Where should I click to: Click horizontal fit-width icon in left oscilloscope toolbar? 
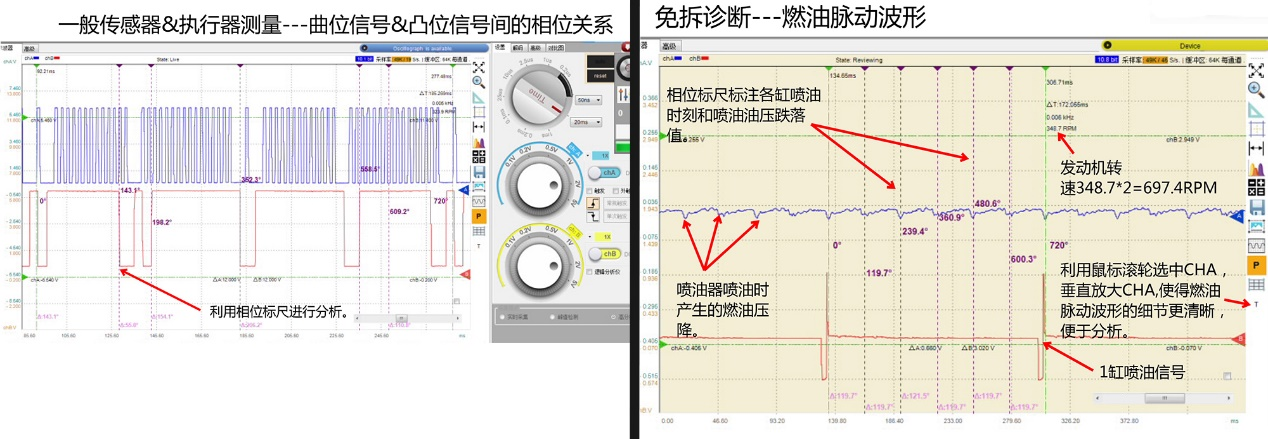click(478, 127)
